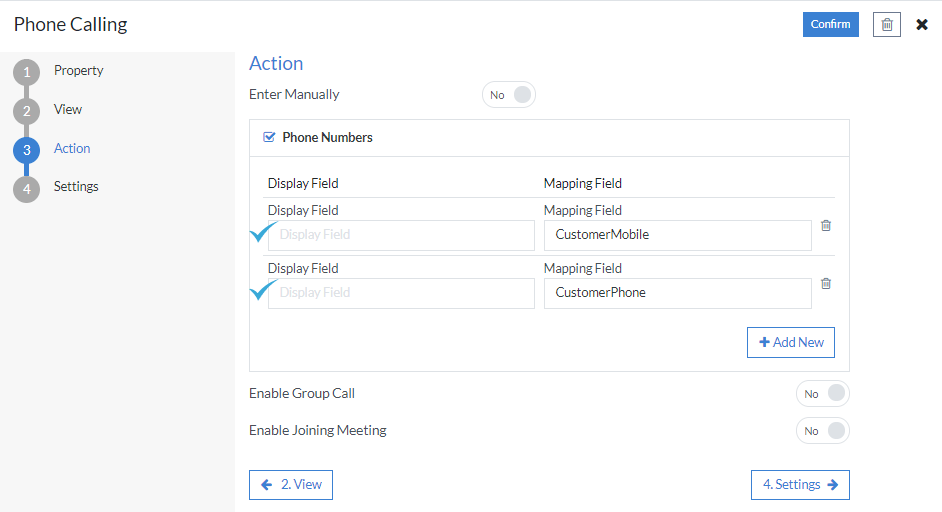Close the Phone Calling dialog with X
This screenshot has width=942, height=512.
point(922,25)
